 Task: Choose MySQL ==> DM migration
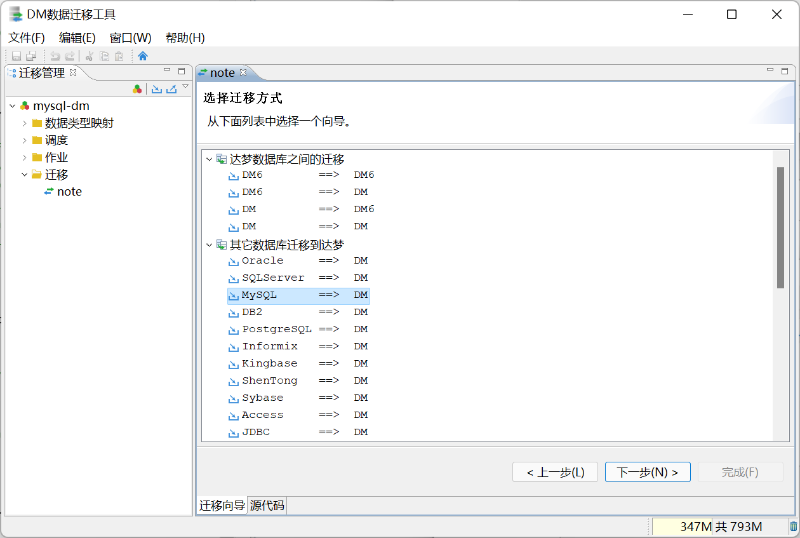click(x=298, y=295)
